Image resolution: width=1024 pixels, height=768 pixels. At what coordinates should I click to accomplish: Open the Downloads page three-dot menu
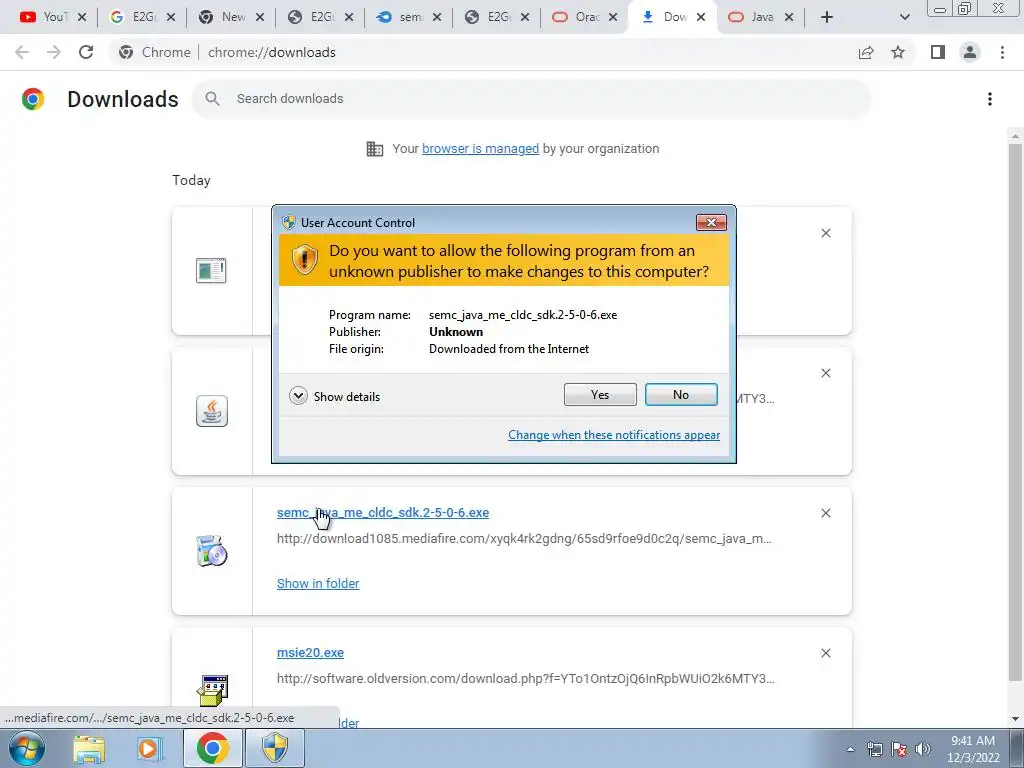click(989, 99)
